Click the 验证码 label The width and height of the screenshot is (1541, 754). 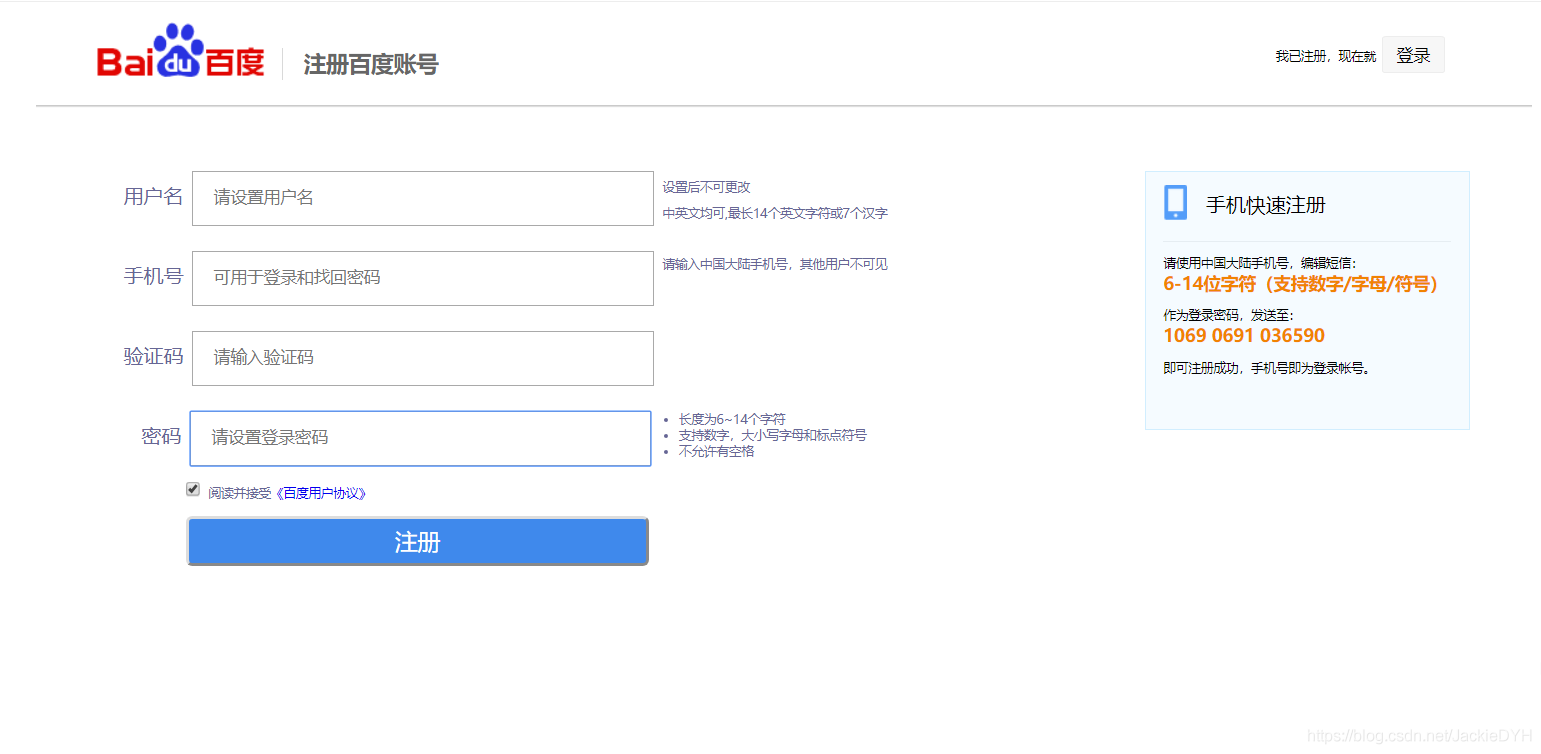coord(153,356)
